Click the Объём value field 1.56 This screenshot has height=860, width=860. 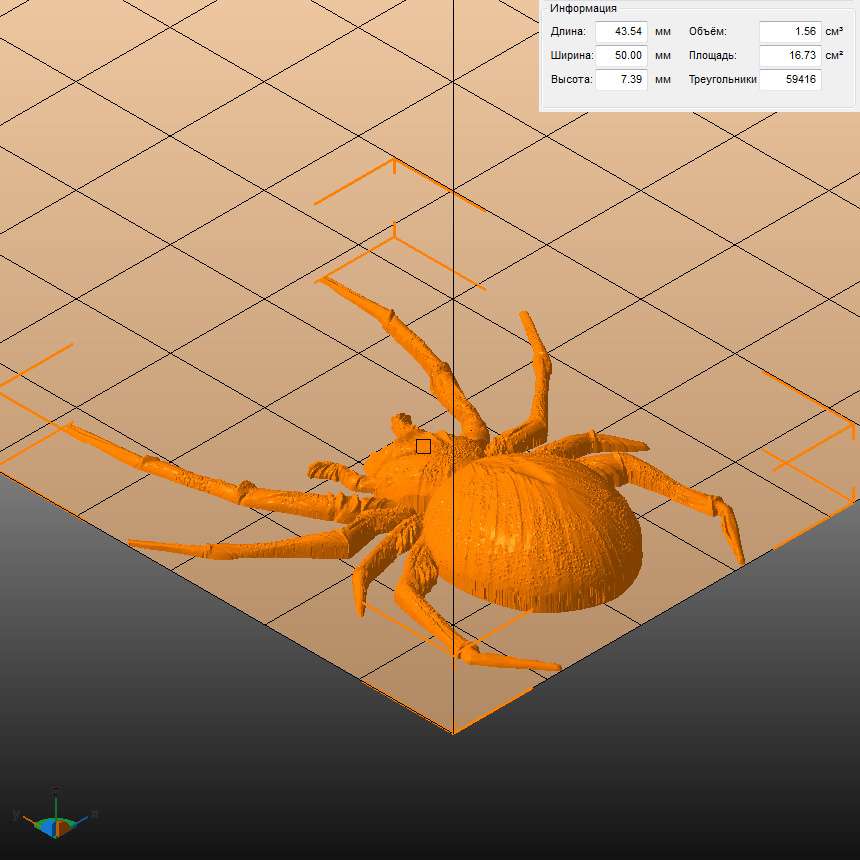(790, 31)
